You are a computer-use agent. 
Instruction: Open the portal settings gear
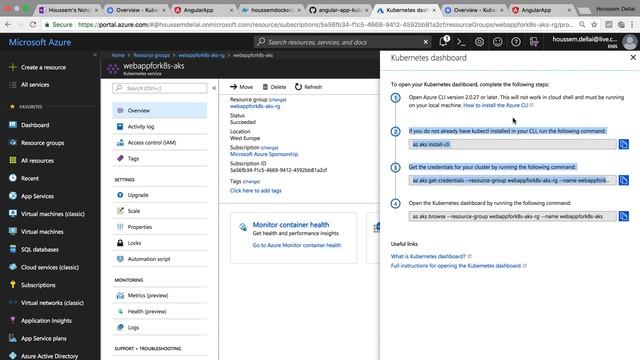479,42
